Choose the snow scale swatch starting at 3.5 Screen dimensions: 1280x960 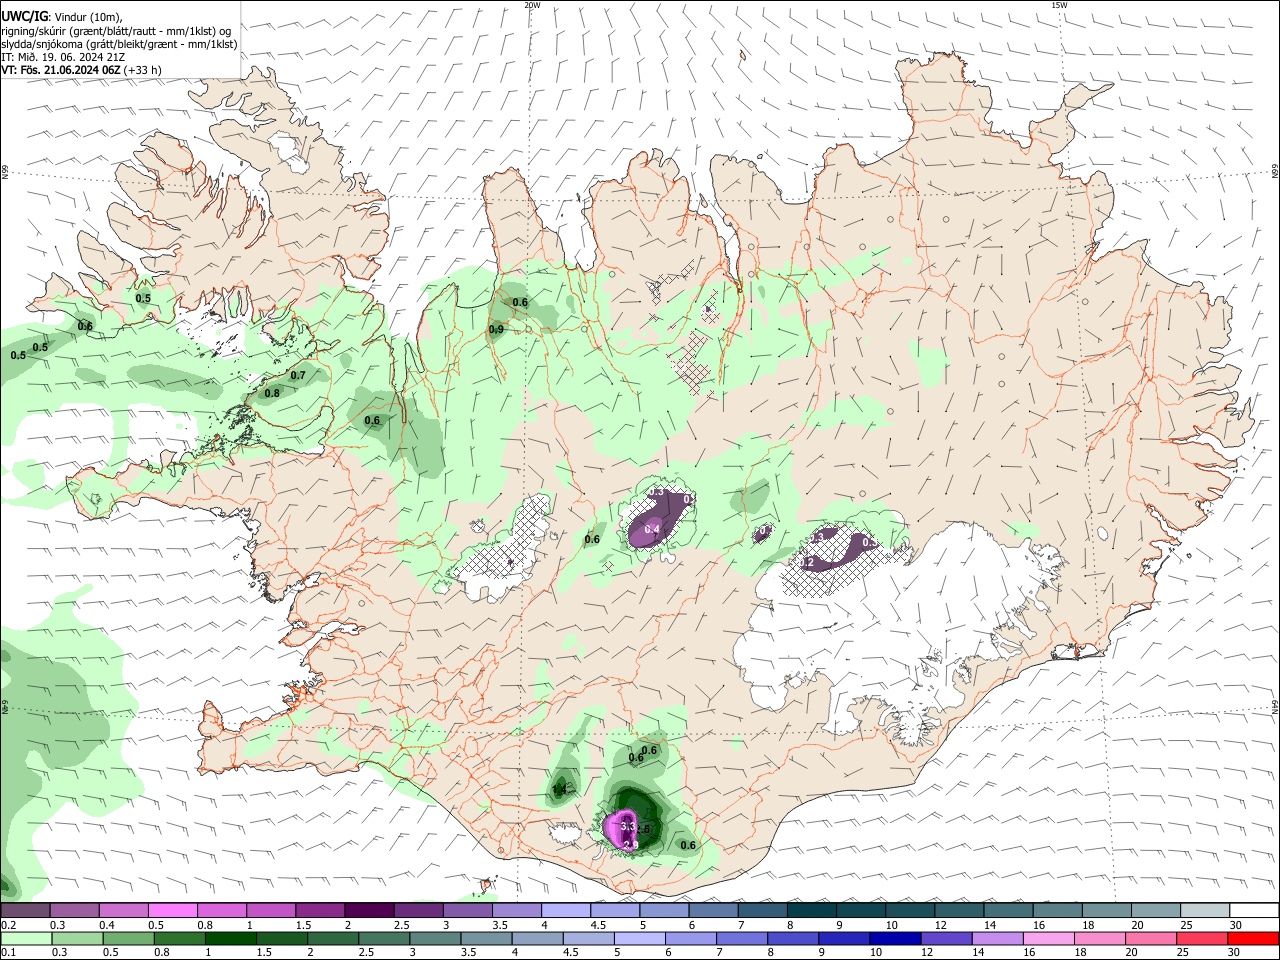click(515, 910)
